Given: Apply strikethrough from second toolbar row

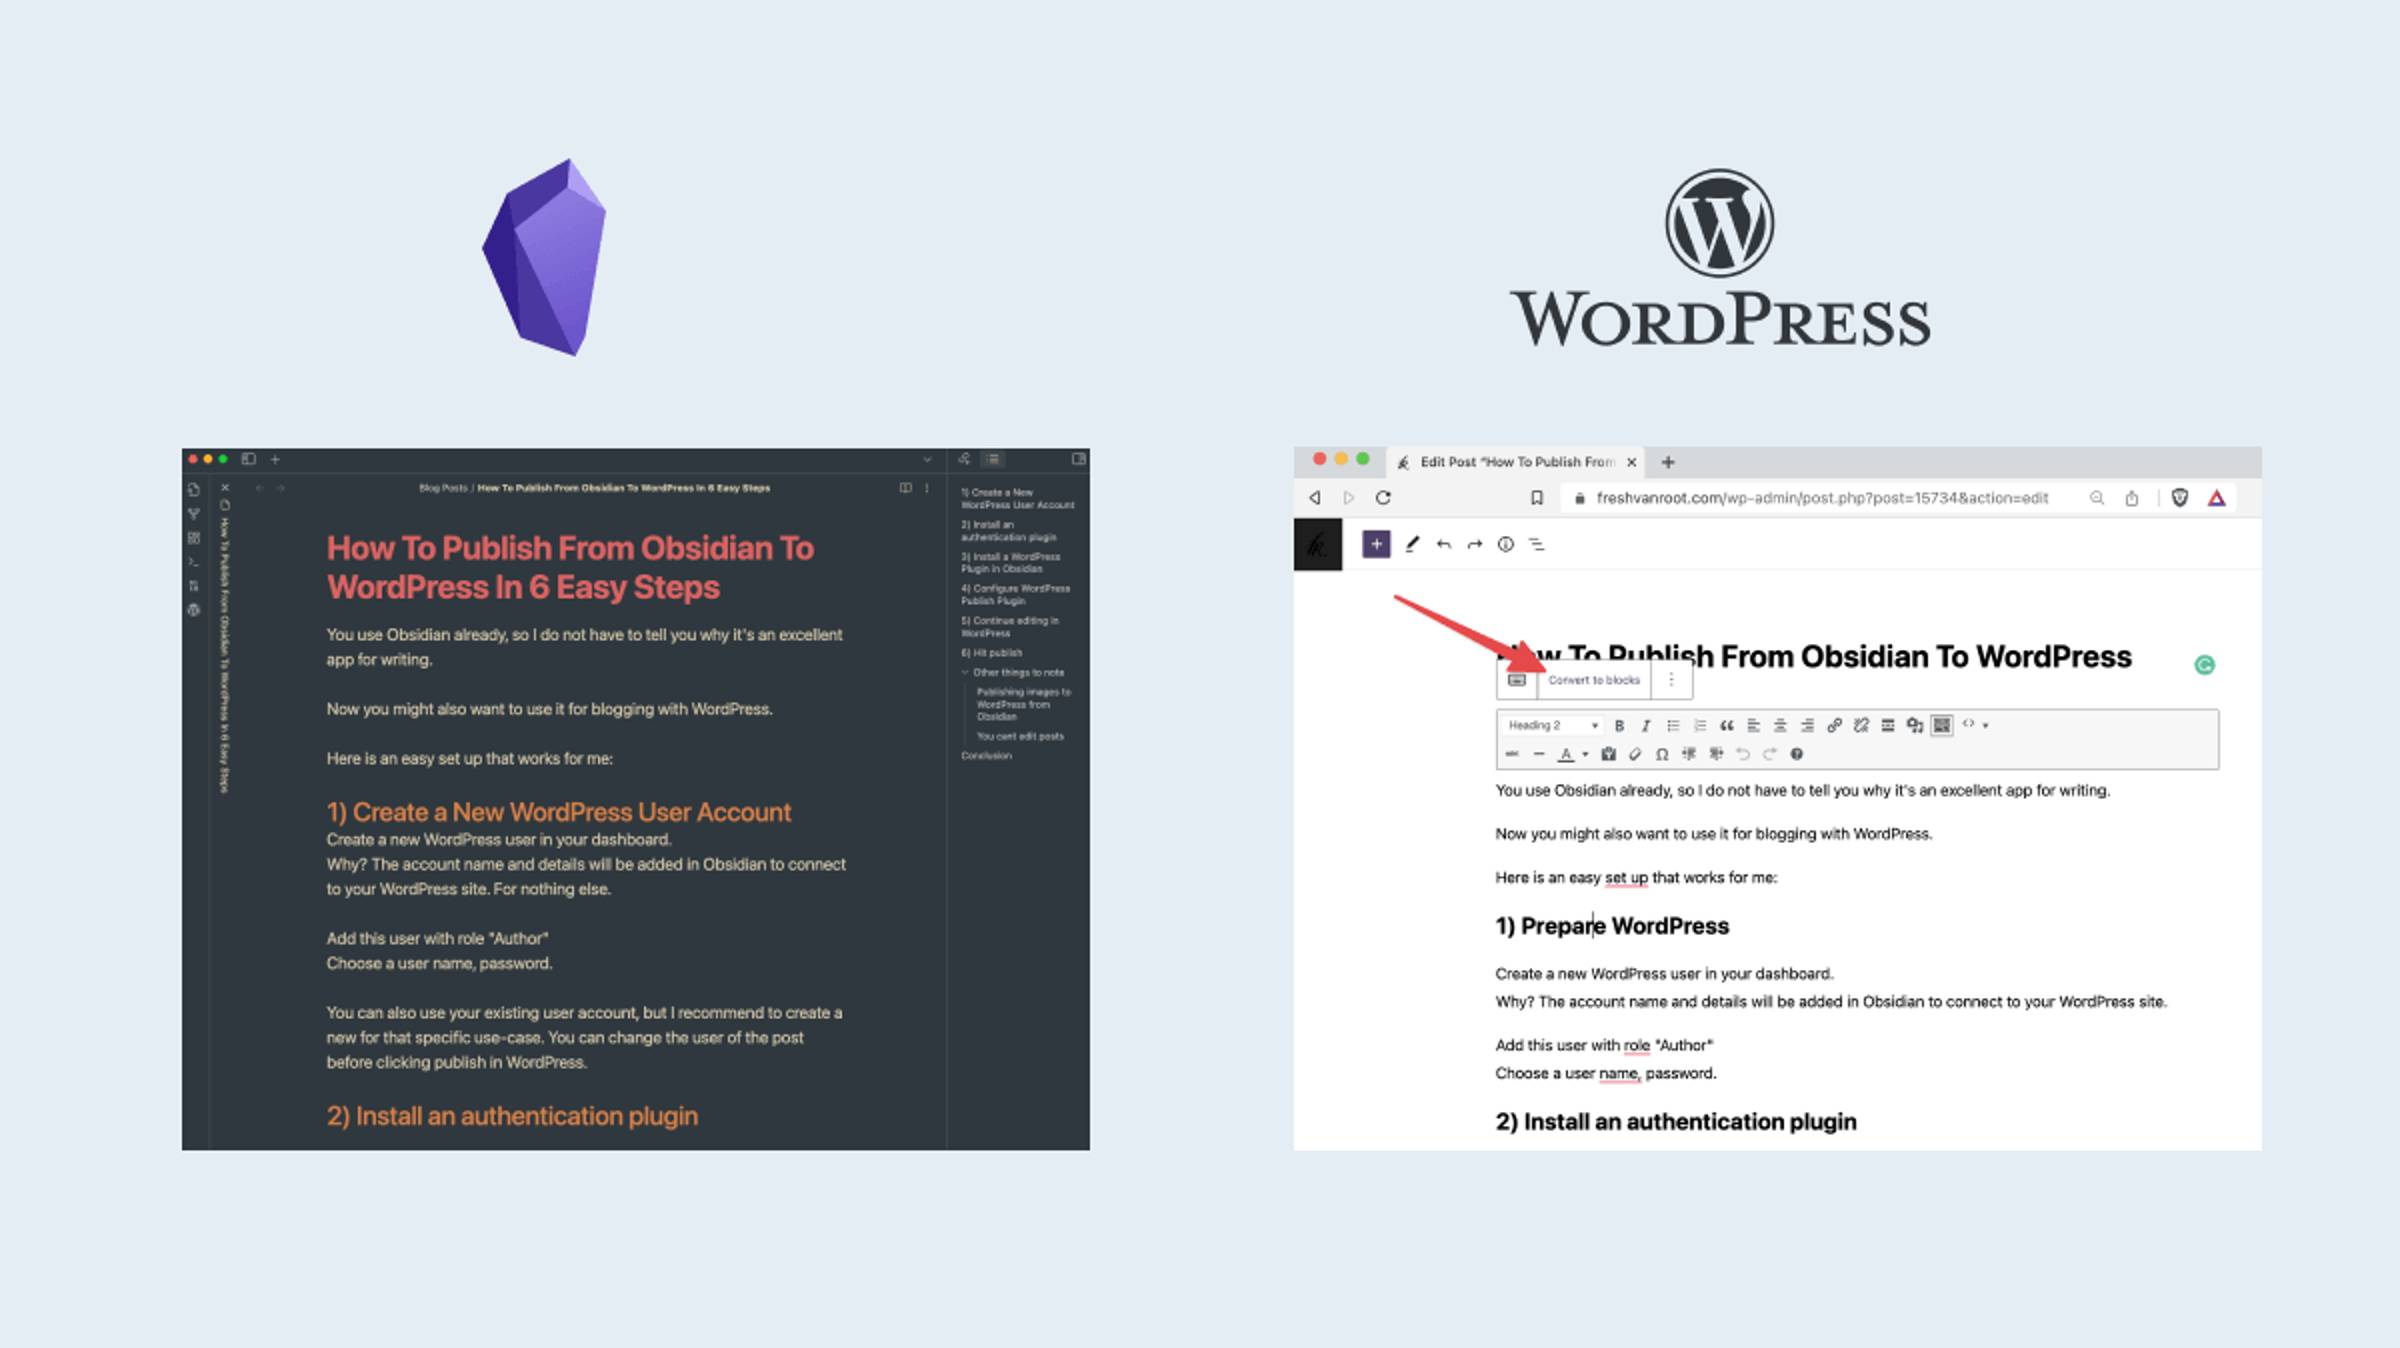Looking at the screenshot, I should pos(1512,755).
